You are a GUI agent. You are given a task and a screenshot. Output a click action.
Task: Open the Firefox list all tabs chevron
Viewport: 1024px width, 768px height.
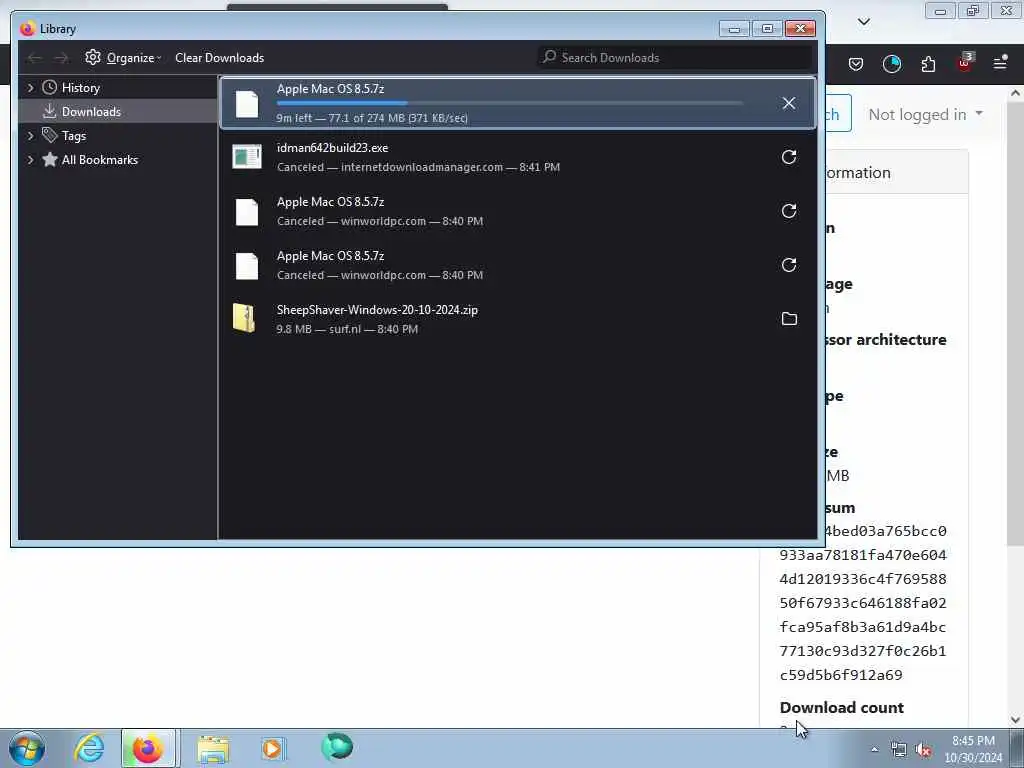[863, 22]
